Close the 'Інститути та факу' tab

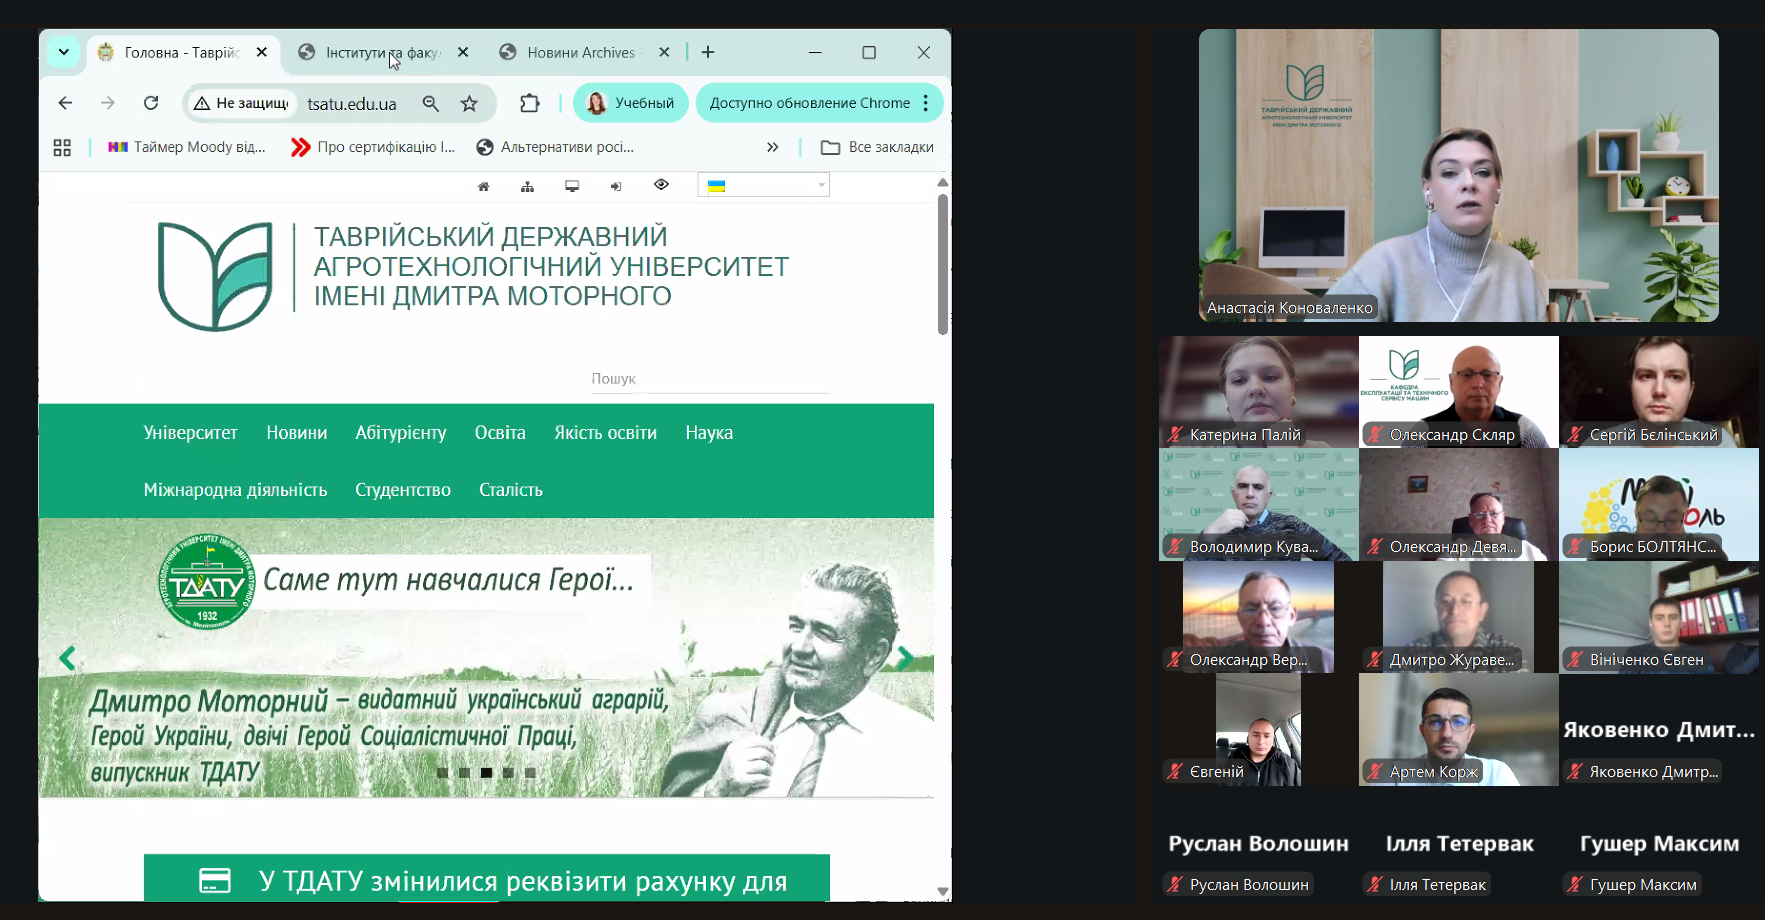pyautogui.click(x=463, y=52)
